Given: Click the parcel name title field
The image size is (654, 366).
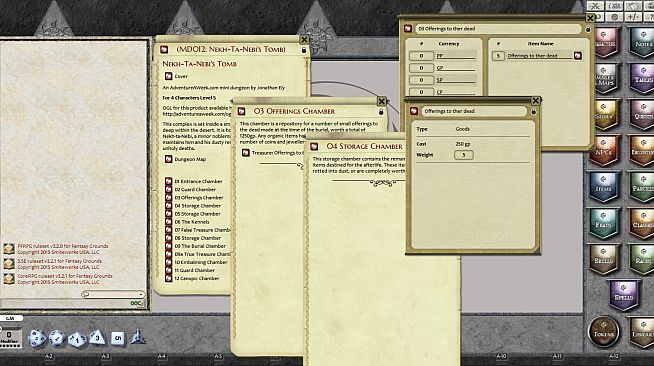Looking at the screenshot, I should point(498,29).
